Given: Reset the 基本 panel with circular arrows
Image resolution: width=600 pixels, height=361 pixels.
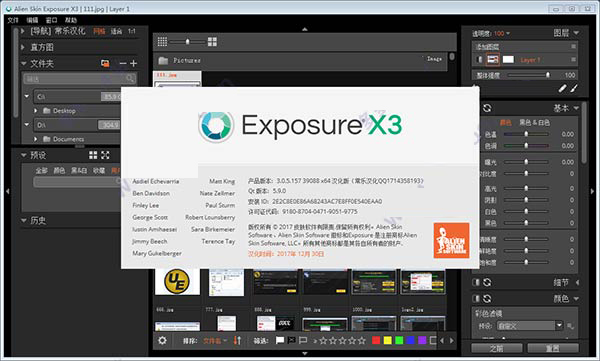Looking at the screenshot, I should pos(487,108).
